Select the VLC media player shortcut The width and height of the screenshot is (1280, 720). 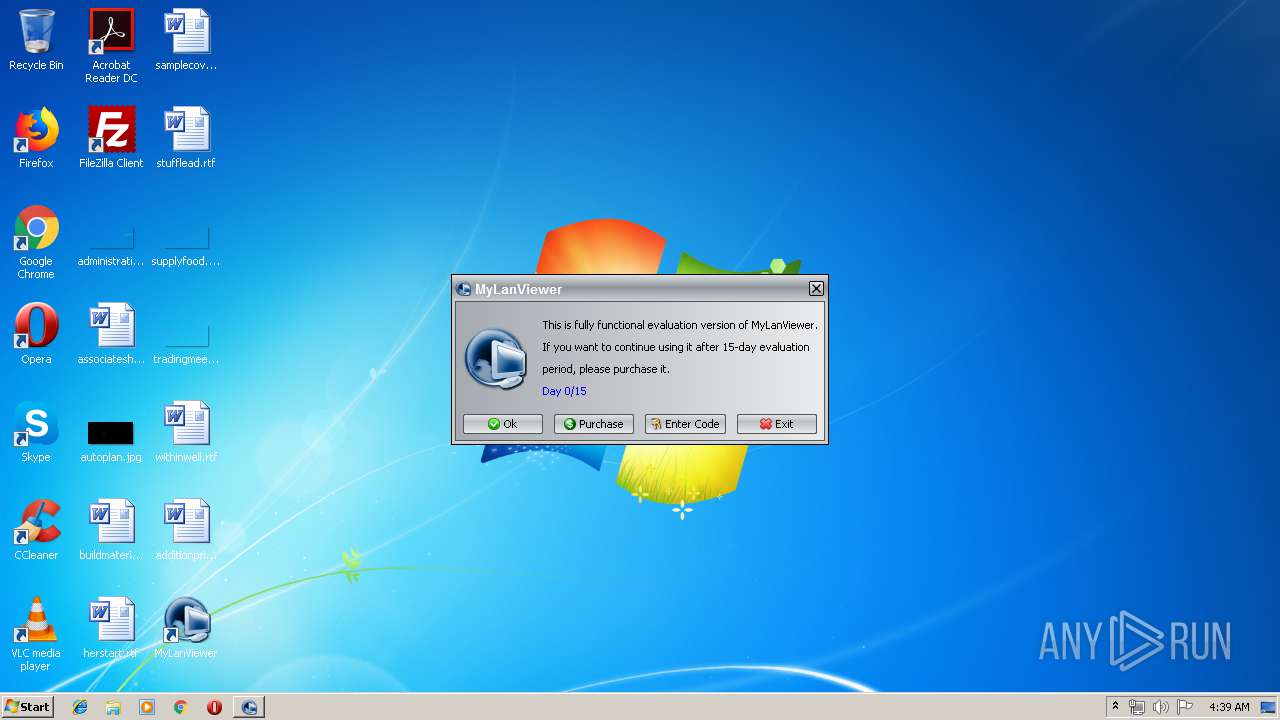[x=36, y=634]
